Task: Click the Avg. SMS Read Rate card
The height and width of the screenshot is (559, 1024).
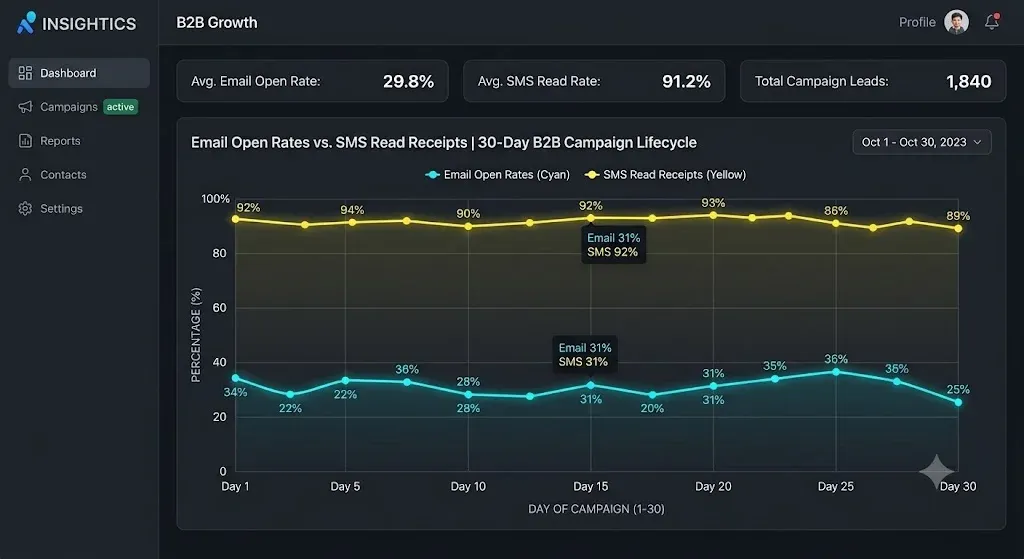Action: coord(594,81)
